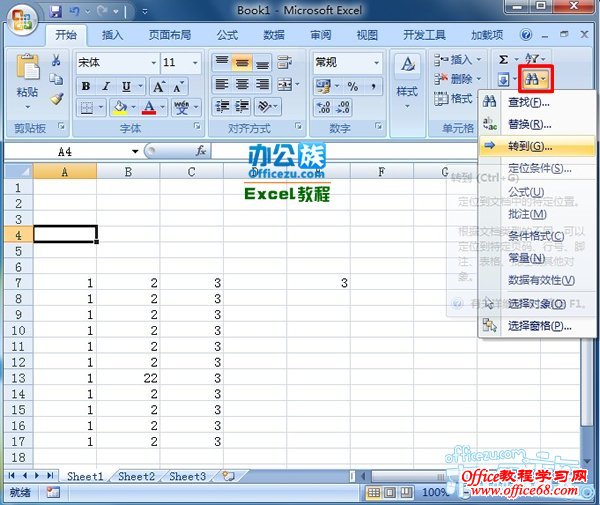Open number format 常规 dropdown
Viewport: 600px width, 505px height.
point(377,63)
